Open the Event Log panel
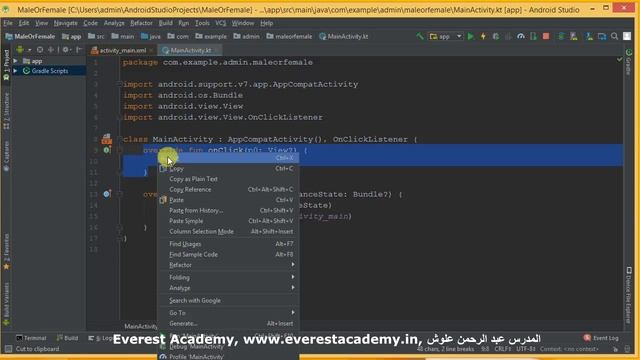The height and width of the screenshot is (360, 640). point(601,338)
